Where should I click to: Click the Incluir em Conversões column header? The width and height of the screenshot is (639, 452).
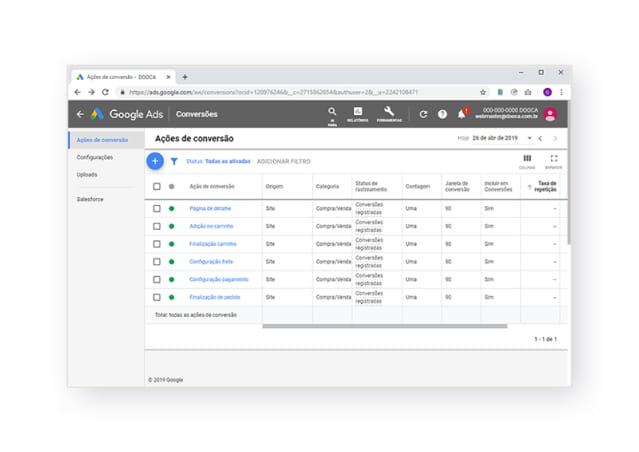(x=498, y=186)
